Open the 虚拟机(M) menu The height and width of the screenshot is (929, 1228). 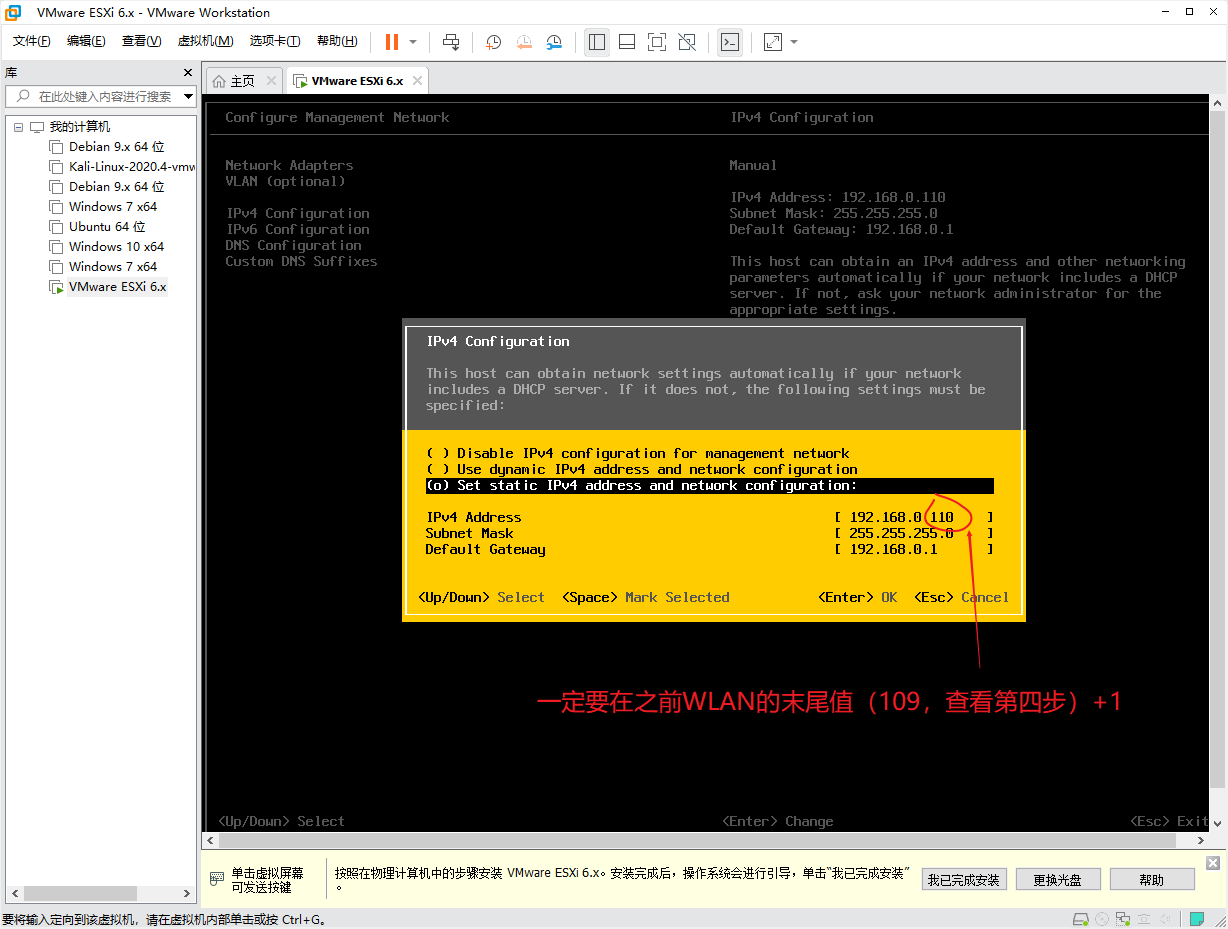(x=205, y=41)
